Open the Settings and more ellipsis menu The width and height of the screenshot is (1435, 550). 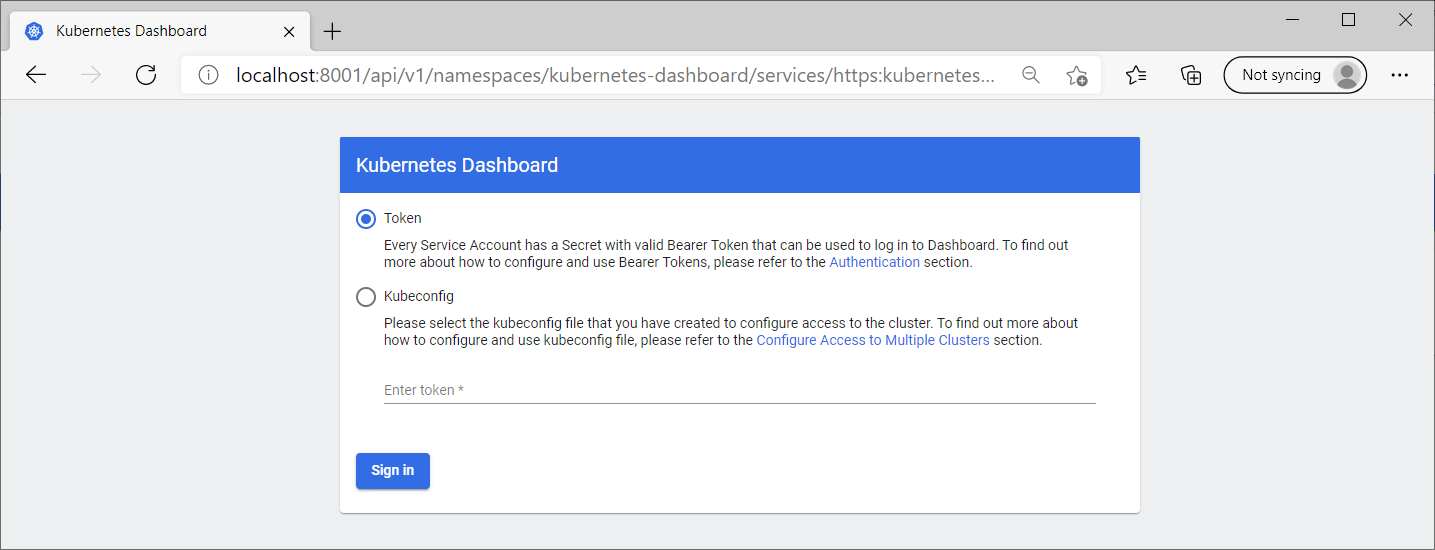(x=1400, y=75)
